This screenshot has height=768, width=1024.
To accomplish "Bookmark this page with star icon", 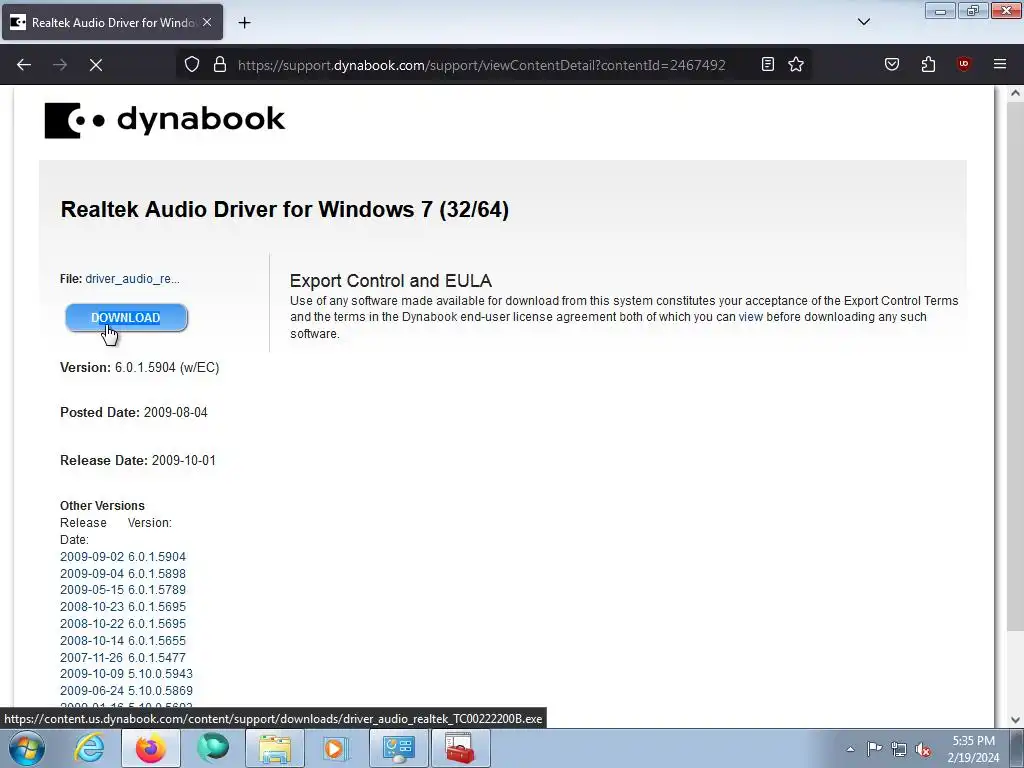I will 795,64.
